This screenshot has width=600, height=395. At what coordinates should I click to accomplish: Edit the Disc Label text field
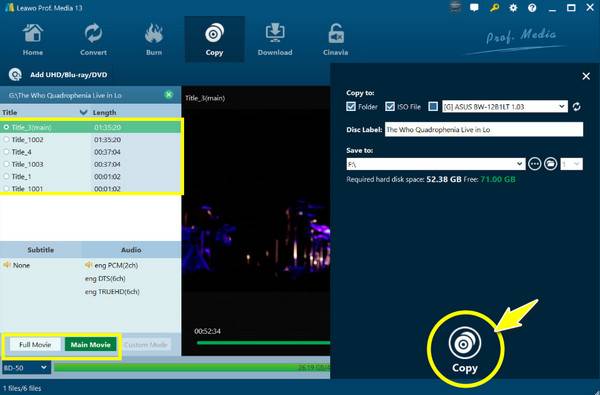click(x=484, y=129)
